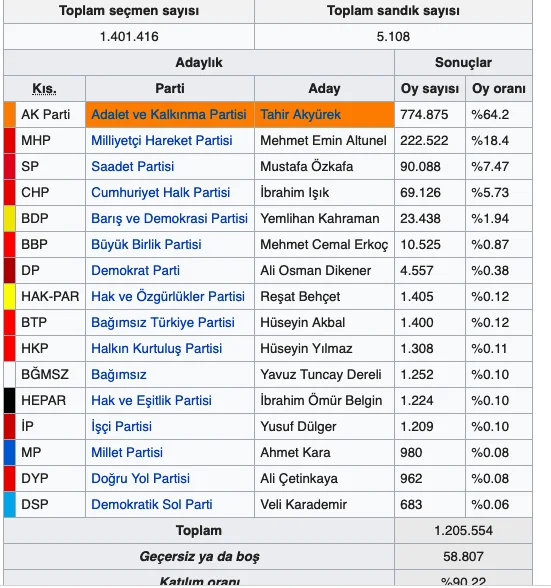Open Bağımsız Türkiye Partisi link
Screen dimensions: 551x588
click(x=163, y=322)
